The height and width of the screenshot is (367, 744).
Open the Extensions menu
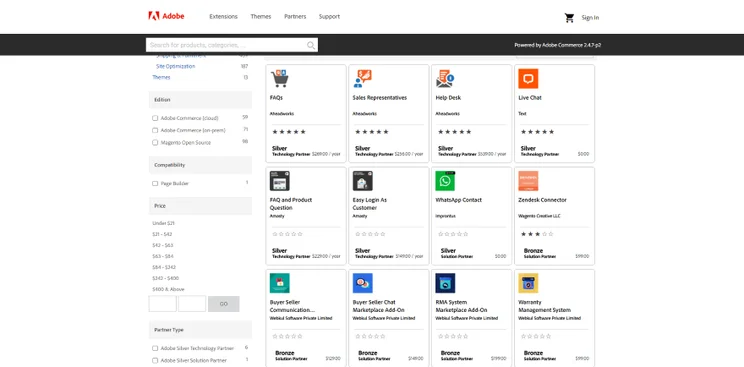tap(223, 17)
